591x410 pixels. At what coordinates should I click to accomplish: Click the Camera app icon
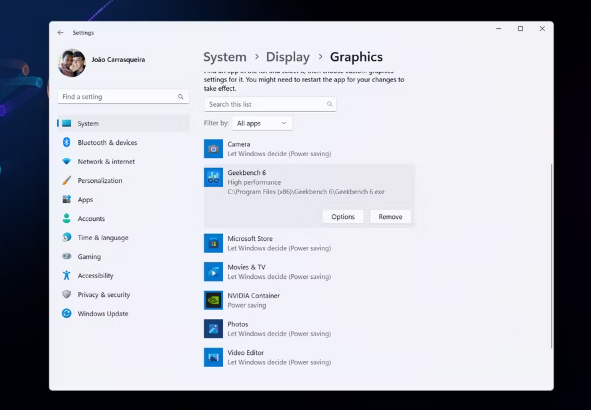tap(213, 149)
